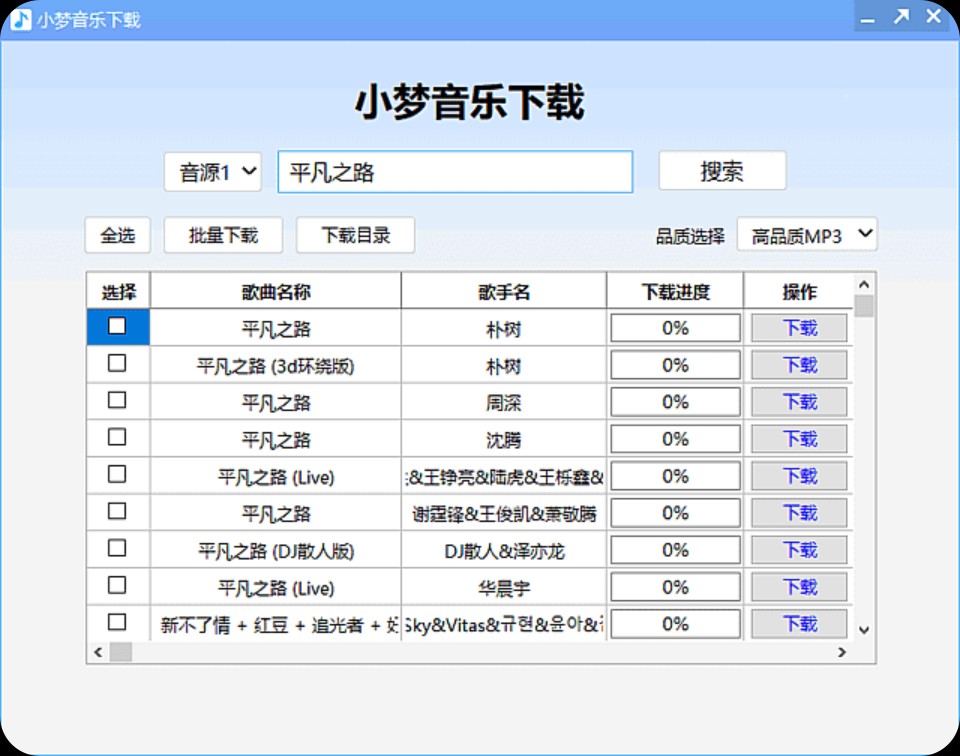Click the vertical scrollbar thumb

864,305
